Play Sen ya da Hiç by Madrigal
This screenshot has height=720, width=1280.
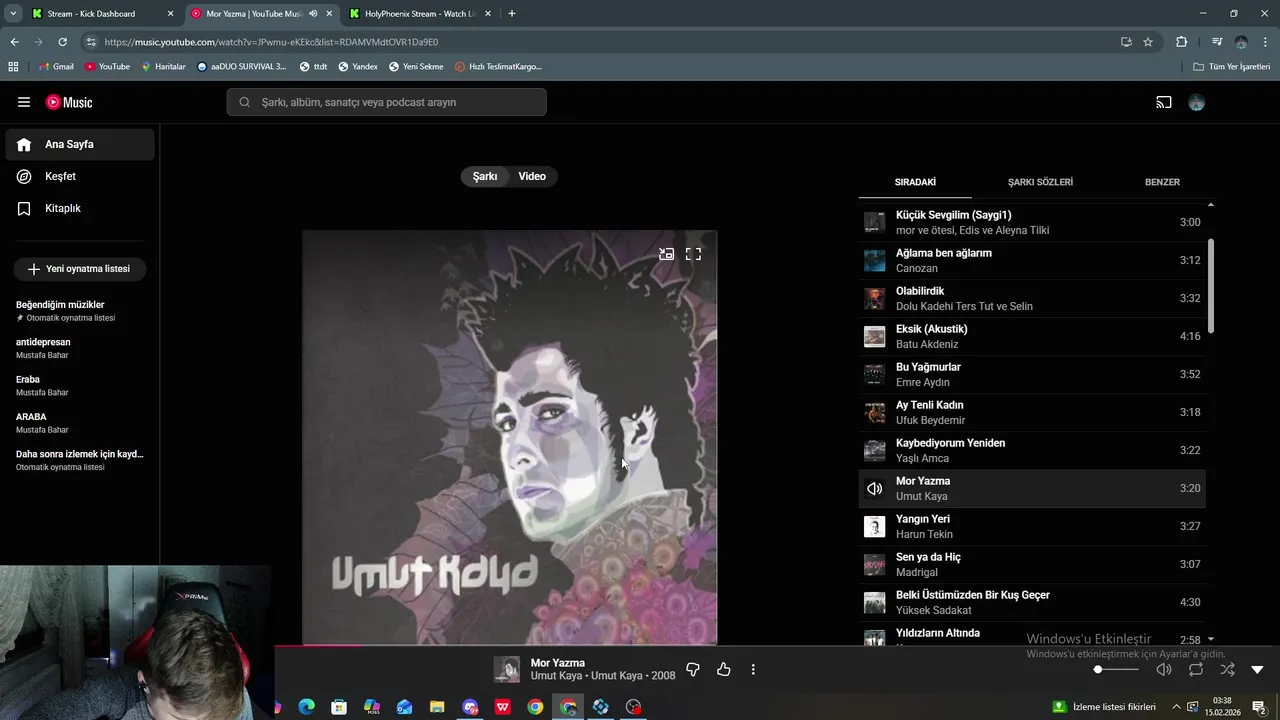(x=1032, y=564)
